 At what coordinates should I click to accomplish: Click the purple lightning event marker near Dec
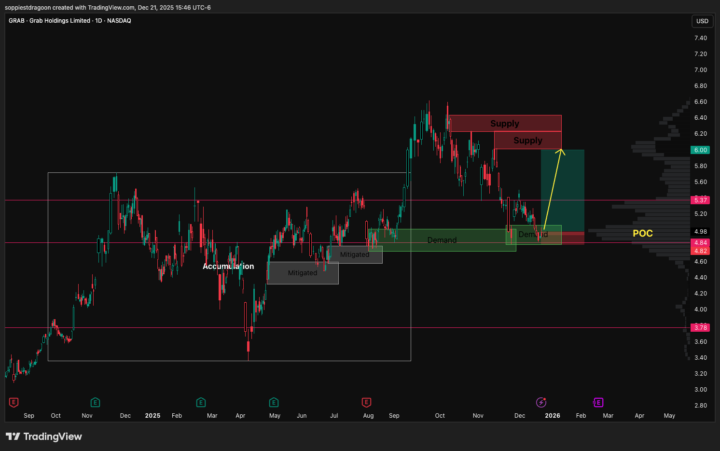pyautogui.click(x=542, y=402)
